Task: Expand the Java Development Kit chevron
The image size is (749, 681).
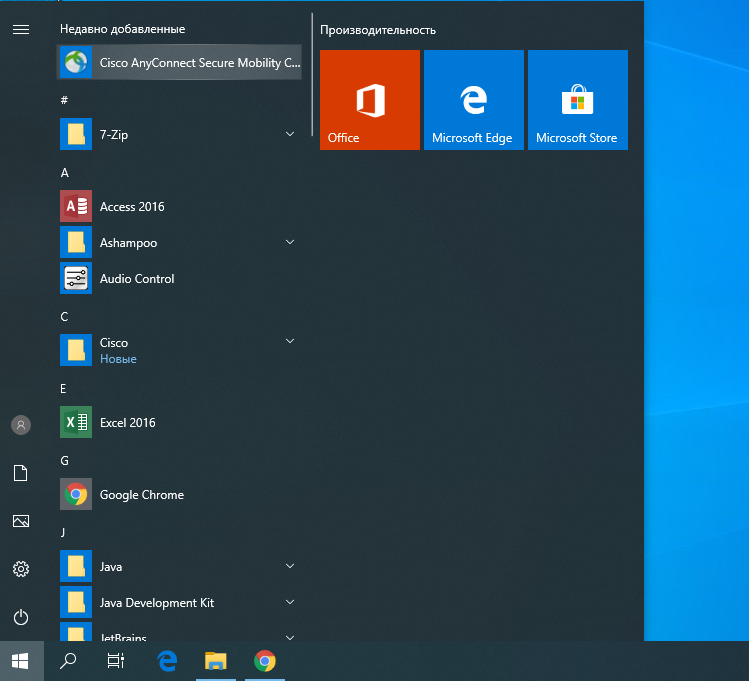Action: coord(290,602)
